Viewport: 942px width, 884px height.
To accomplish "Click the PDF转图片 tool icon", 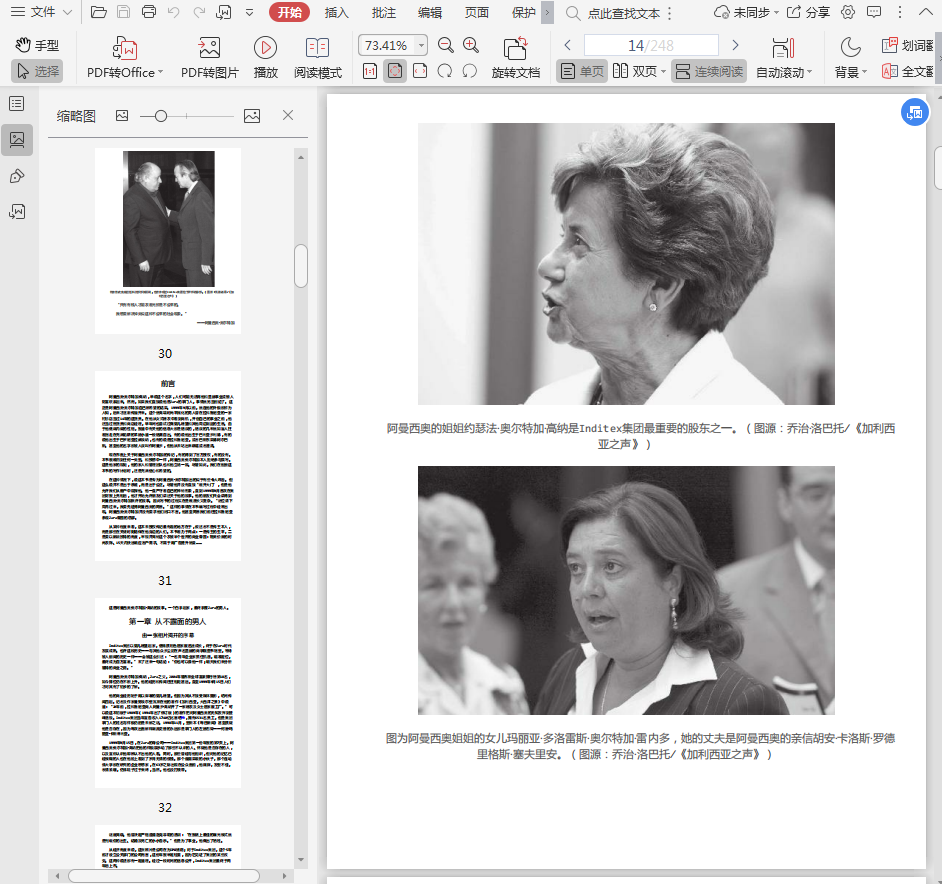I will pos(209,49).
